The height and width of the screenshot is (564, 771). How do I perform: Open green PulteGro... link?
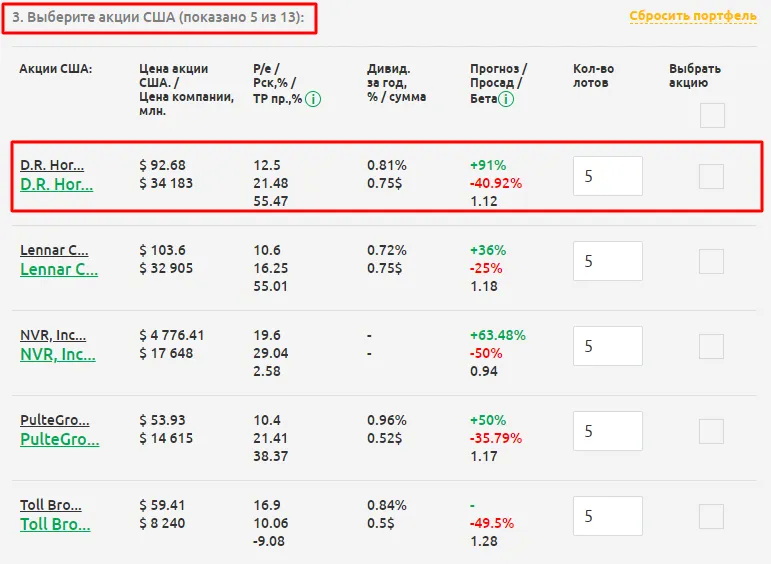pyautogui.click(x=59, y=440)
